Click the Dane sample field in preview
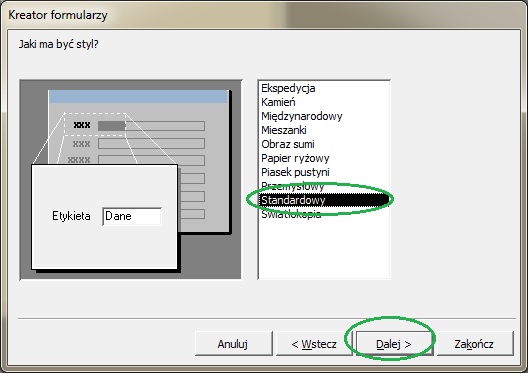The width and height of the screenshot is (528, 373). (x=132, y=216)
